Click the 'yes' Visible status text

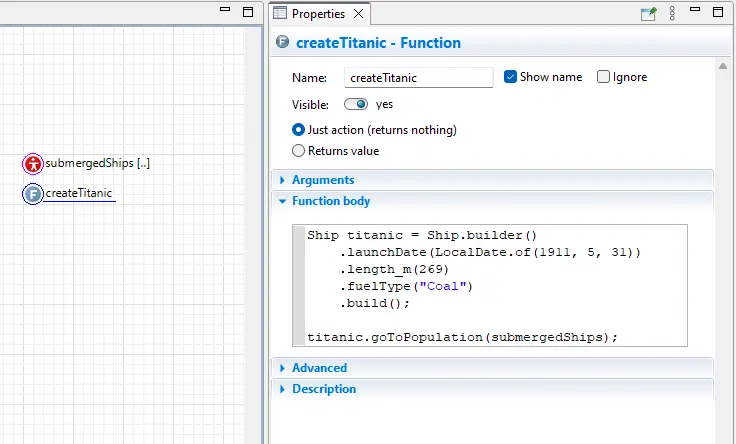(x=384, y=104)
